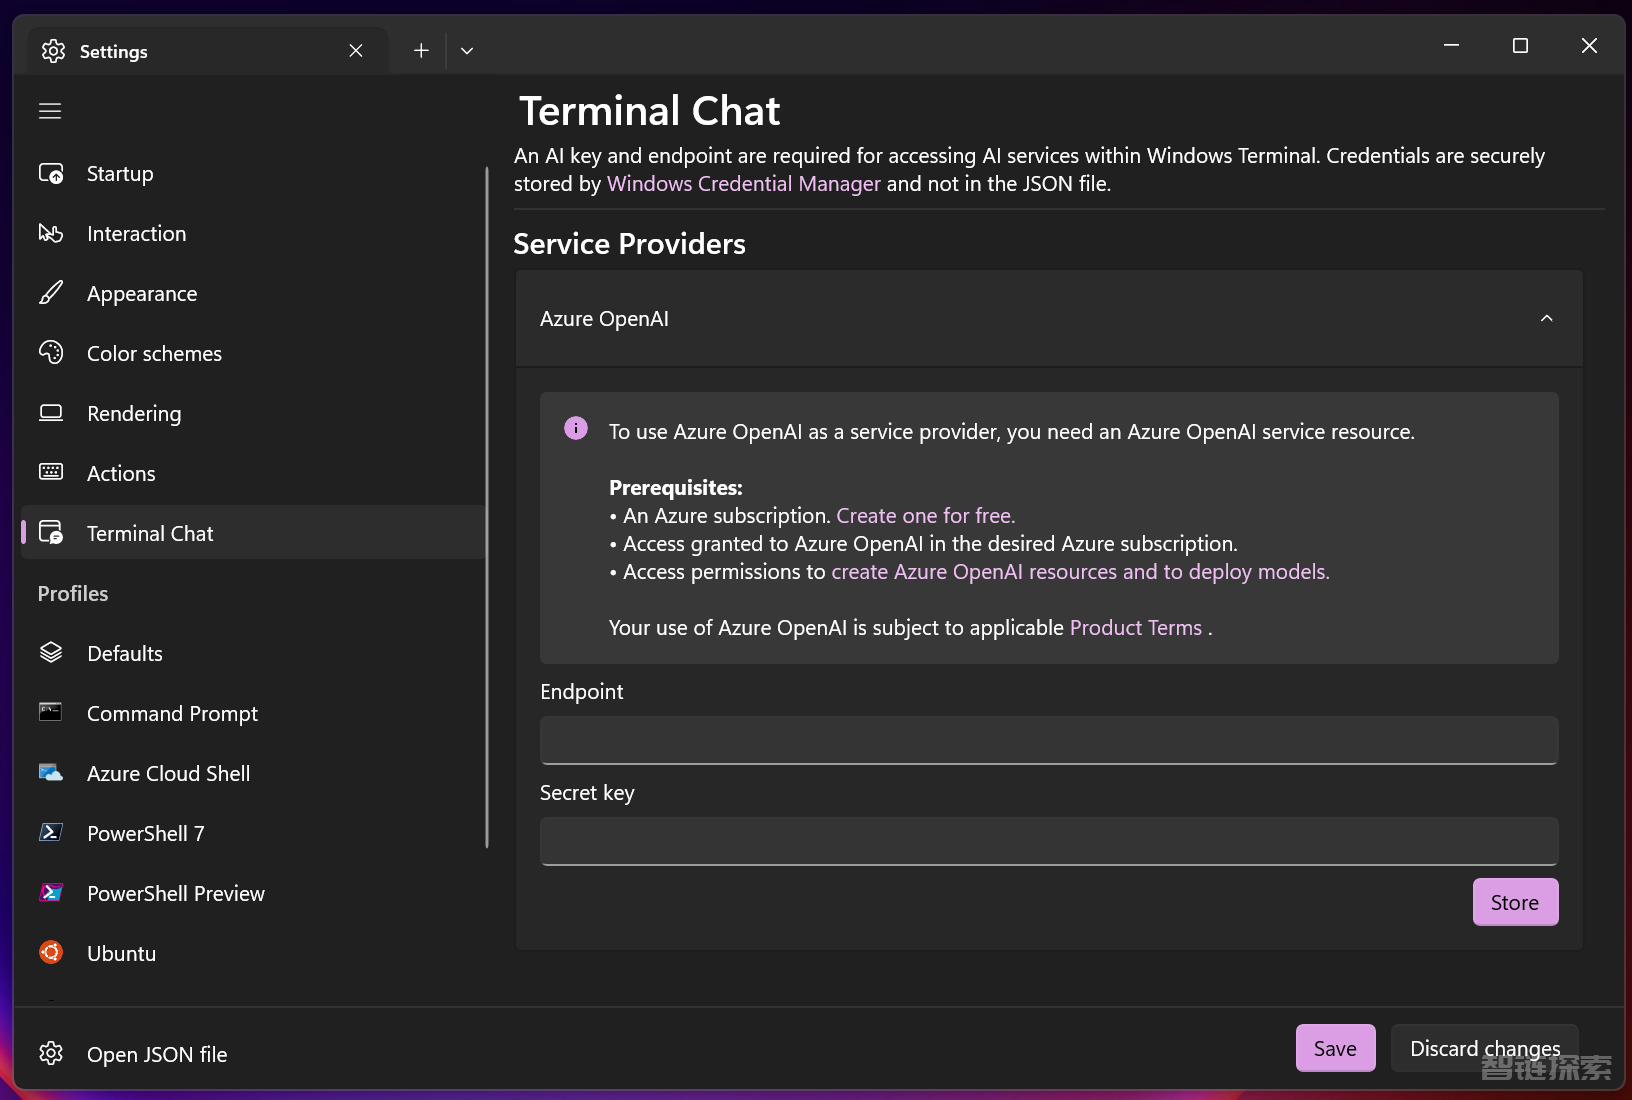This screenshot has width=1632, height=1100.
Task: Click the Startup icon in sidebar
Action: (x=51, y=173)
